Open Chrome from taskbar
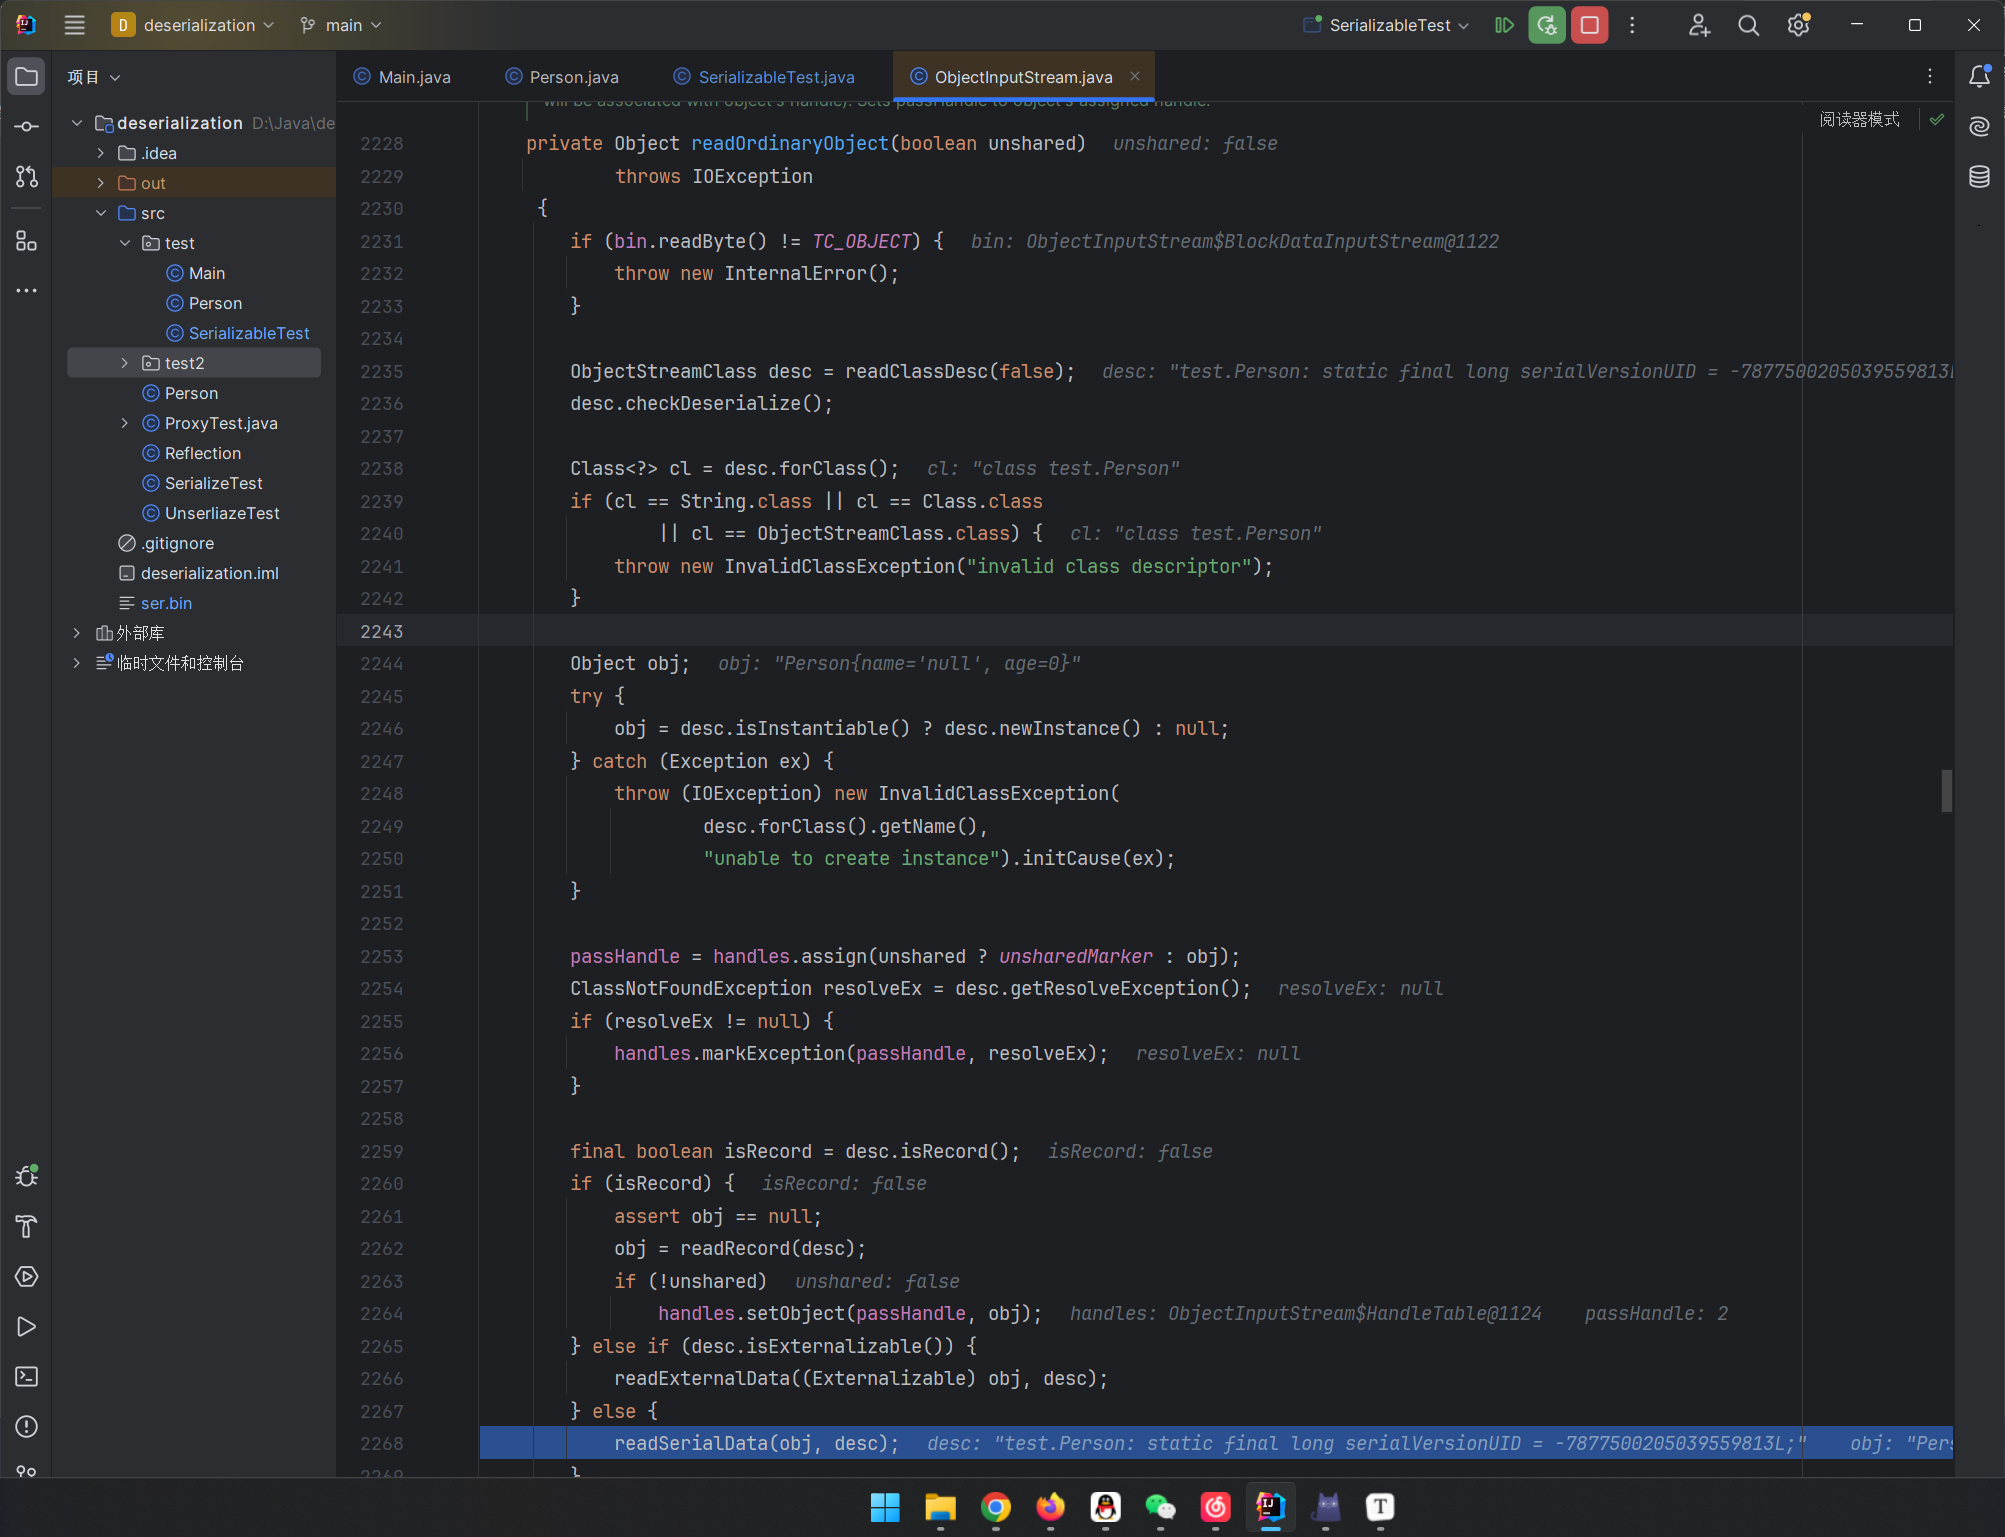The image size is (2005, 1537). coord(995,1507)
